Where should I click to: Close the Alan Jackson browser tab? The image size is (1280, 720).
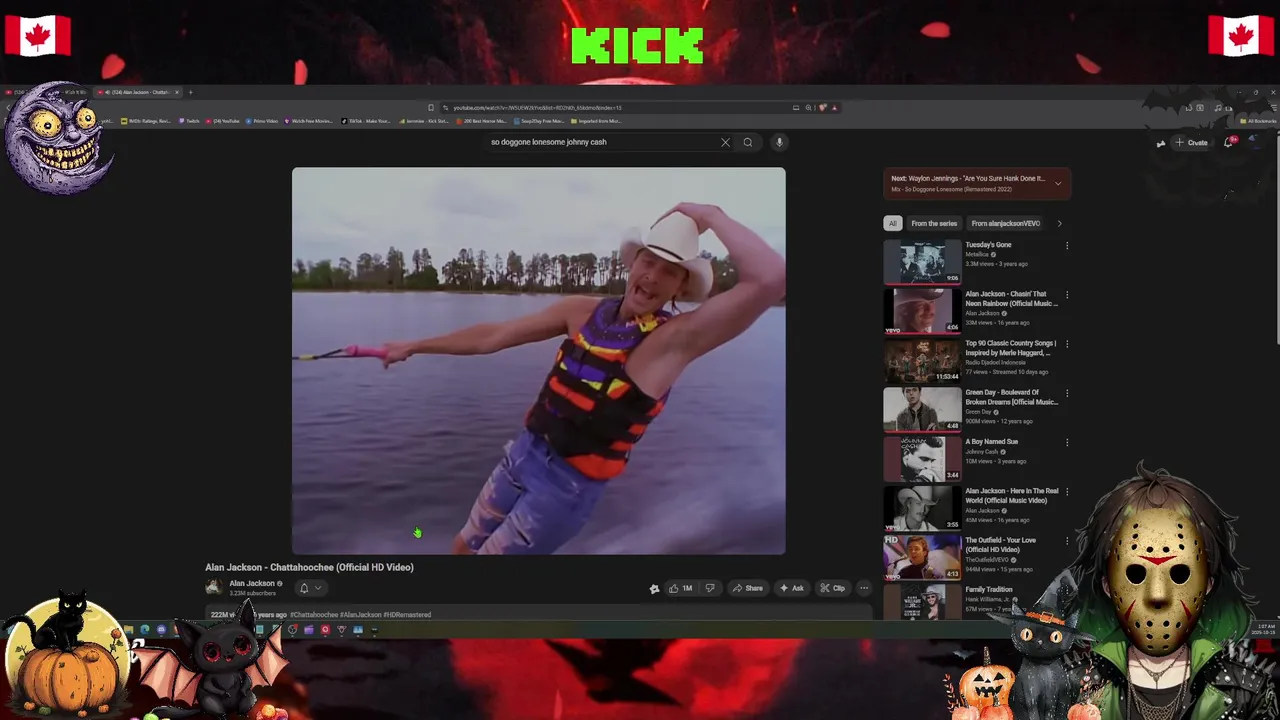point(177,92)
